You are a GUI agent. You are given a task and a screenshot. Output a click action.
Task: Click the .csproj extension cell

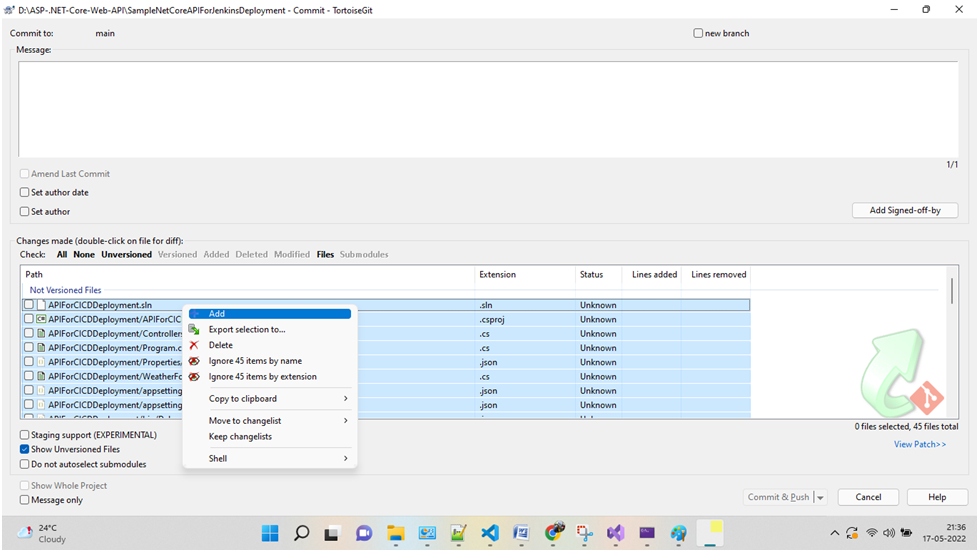point(491,319)
